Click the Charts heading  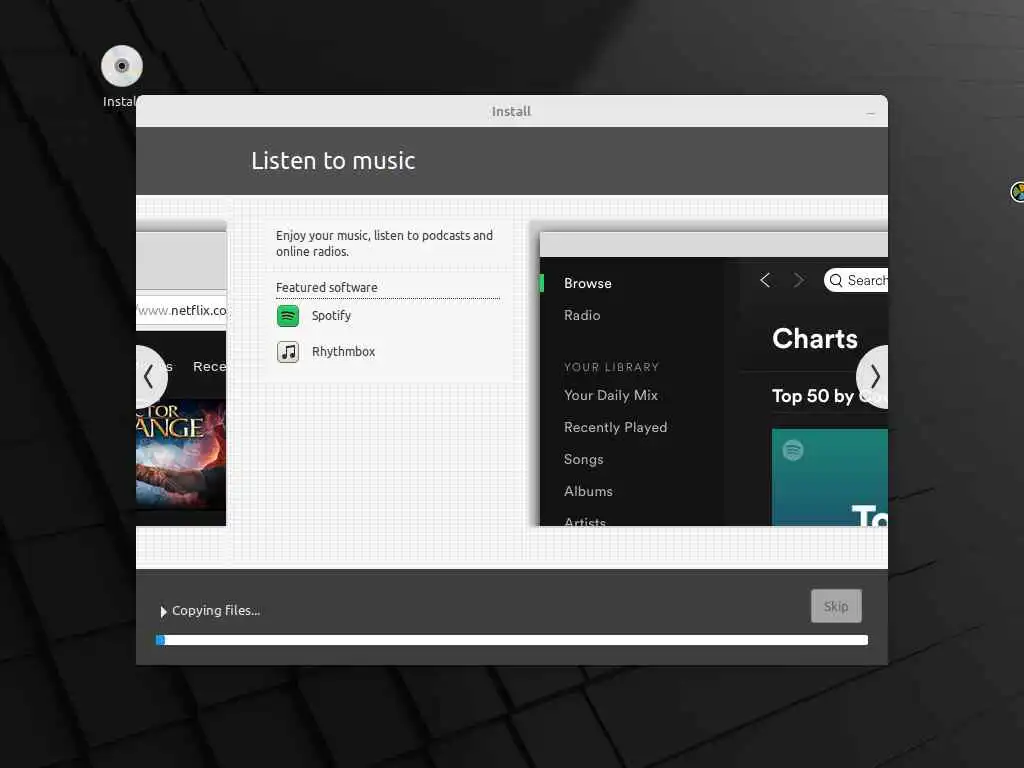(814, 339)
